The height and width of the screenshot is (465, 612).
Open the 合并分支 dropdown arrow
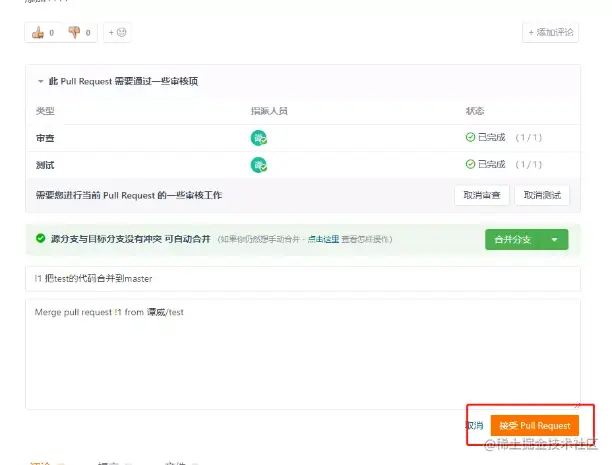click(x=555, y=239)
